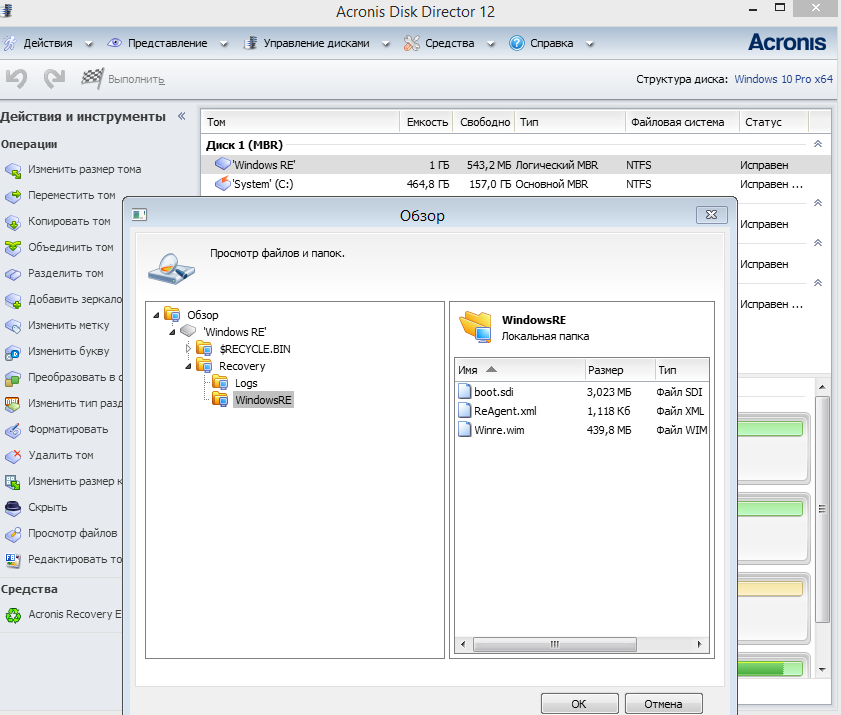
Task: Click the Копировать том icon
Action: (13, 222)
